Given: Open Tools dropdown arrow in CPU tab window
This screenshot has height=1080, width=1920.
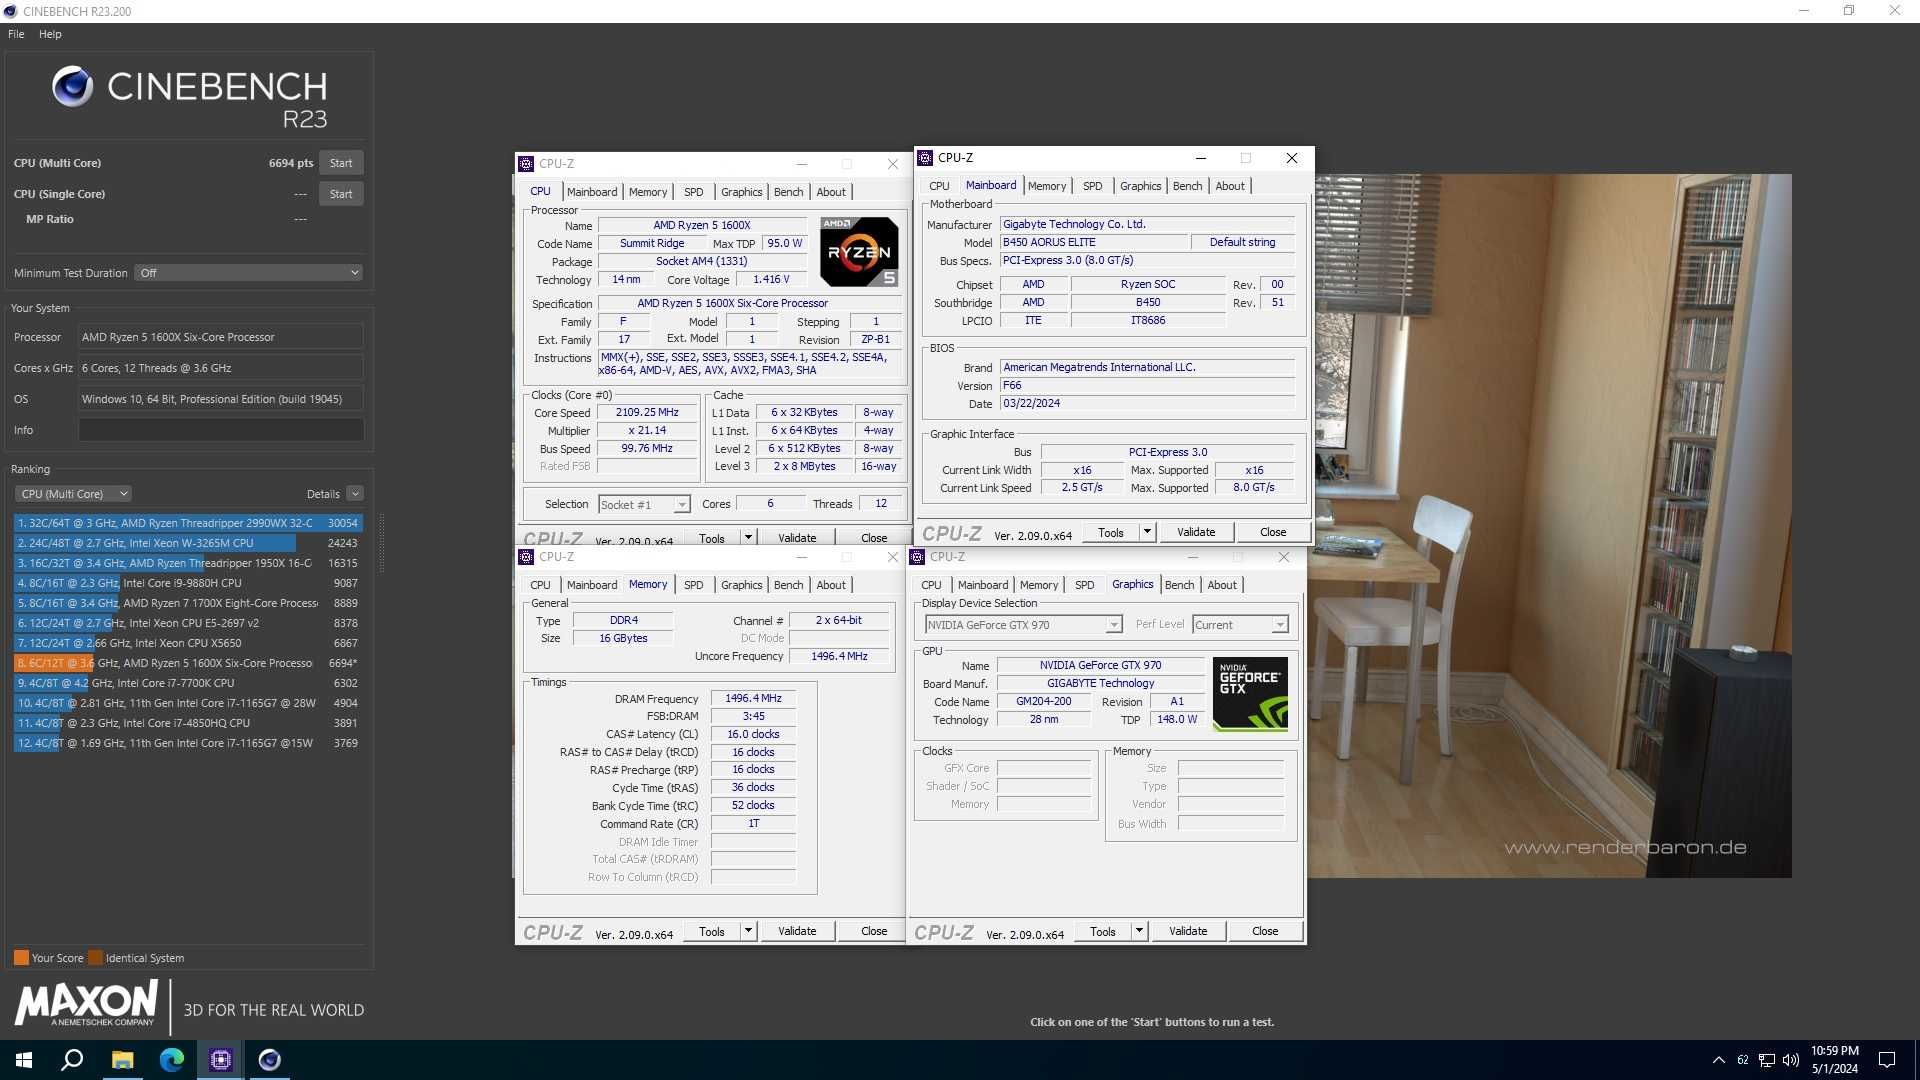Looking at the screenshot, I should (748, 538).
